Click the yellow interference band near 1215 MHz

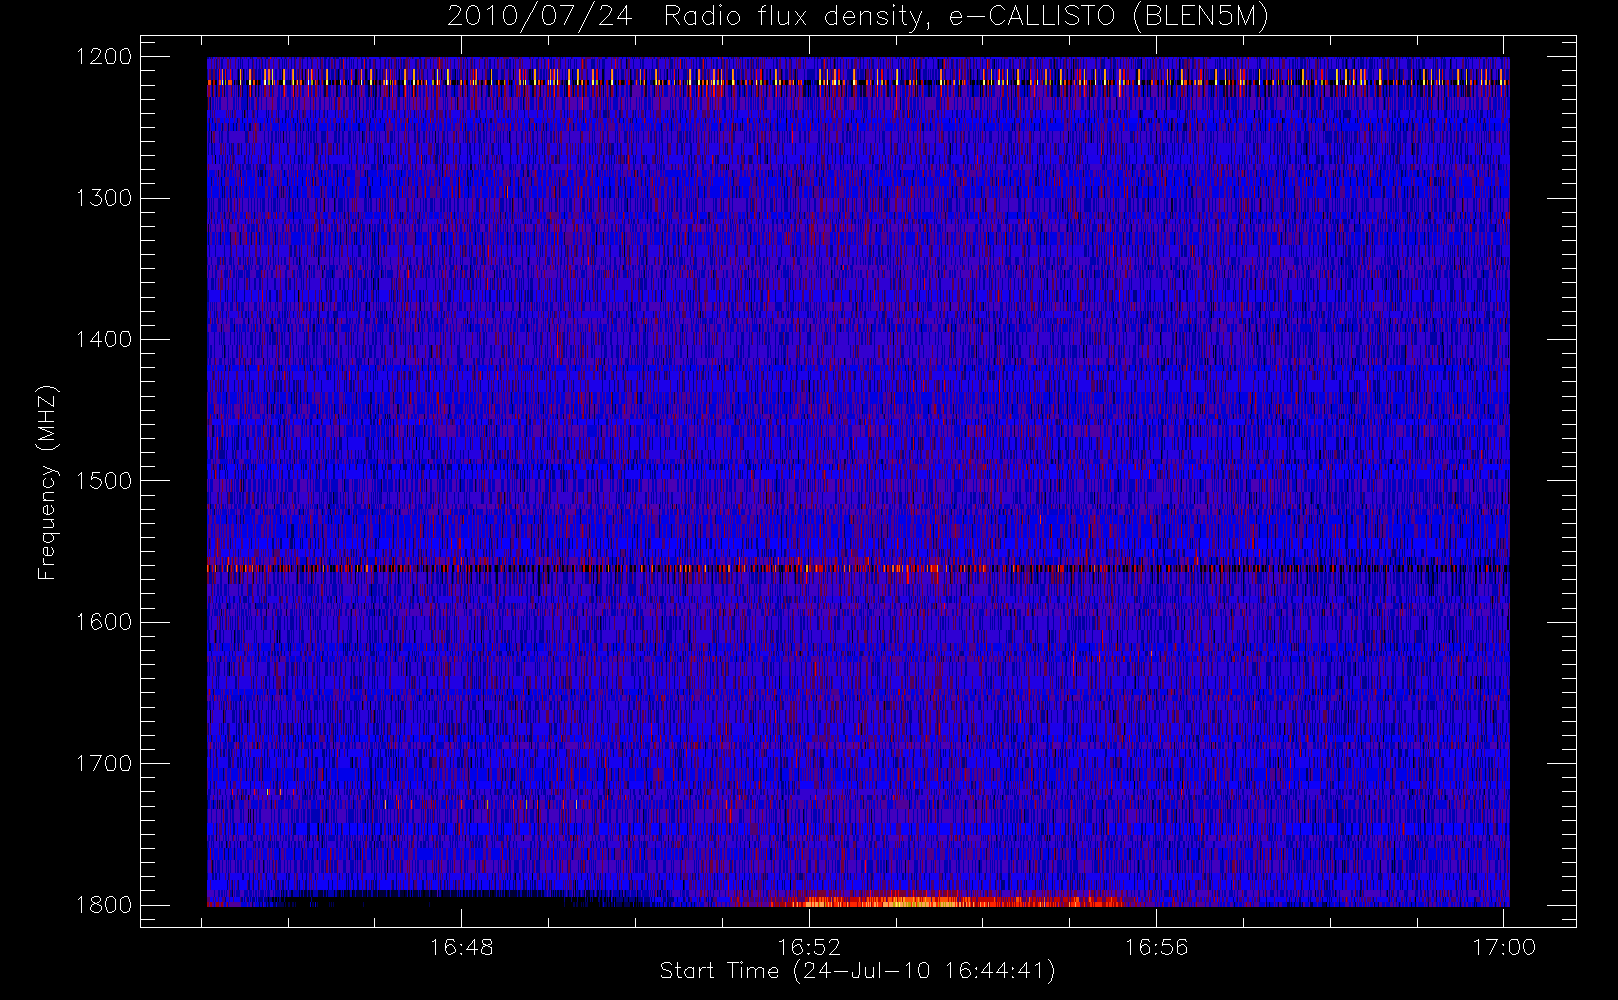click(858, 78)
